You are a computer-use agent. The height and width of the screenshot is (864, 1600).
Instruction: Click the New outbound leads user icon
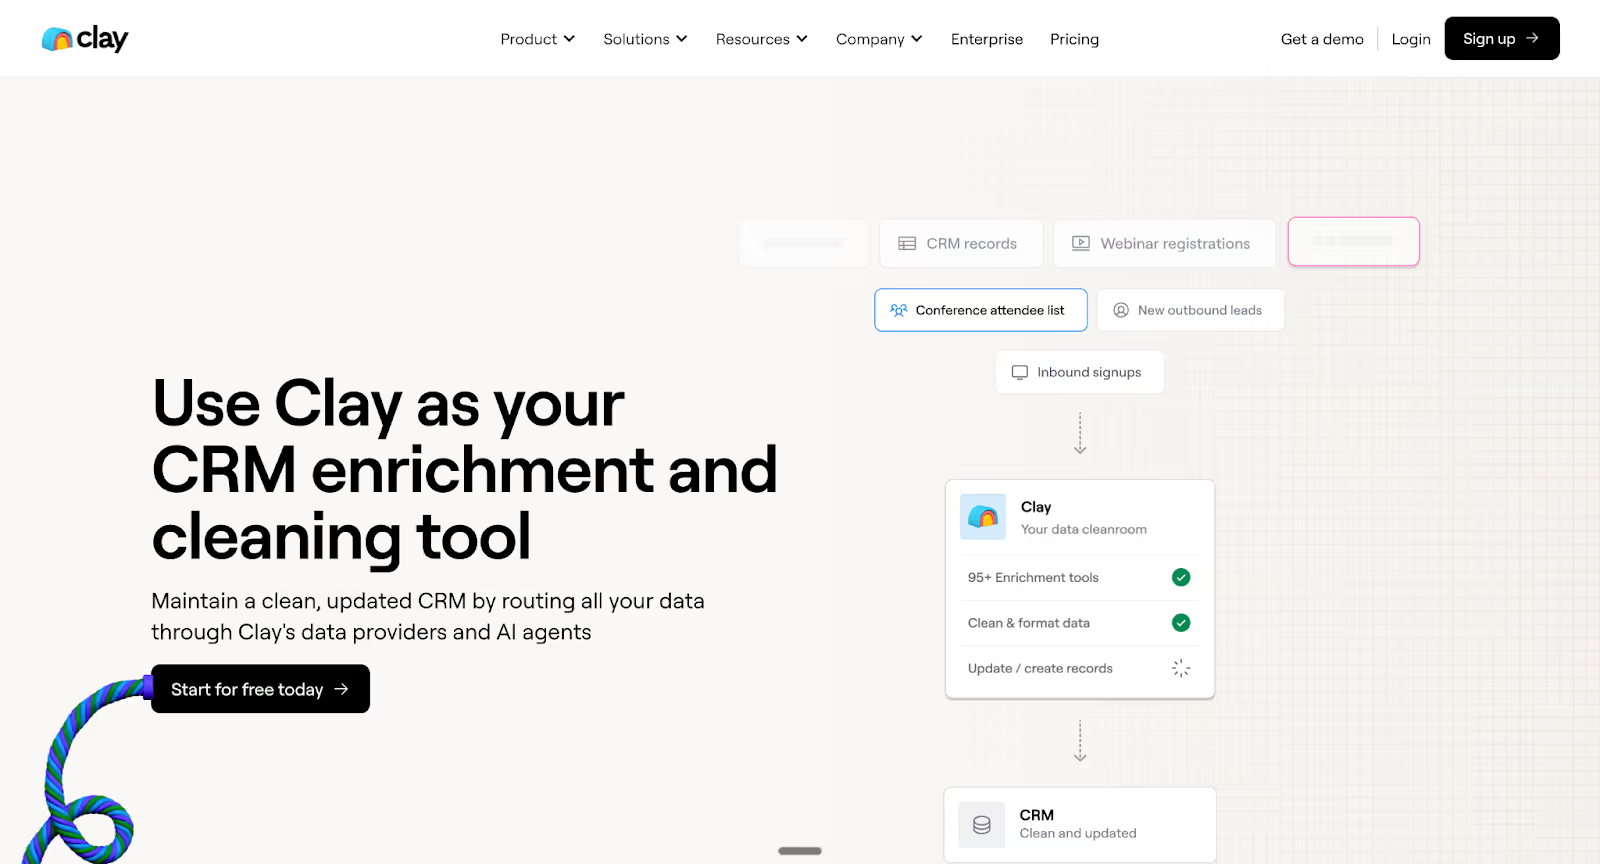pos(1121,310)
